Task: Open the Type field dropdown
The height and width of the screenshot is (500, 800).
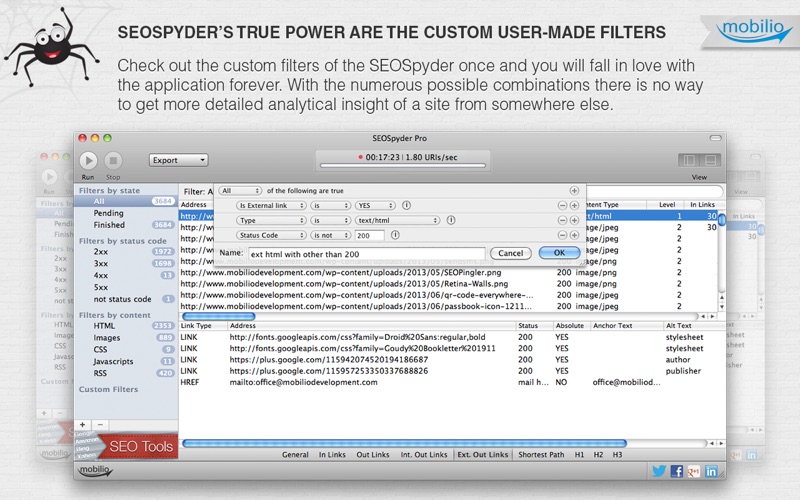Action: 271,220
